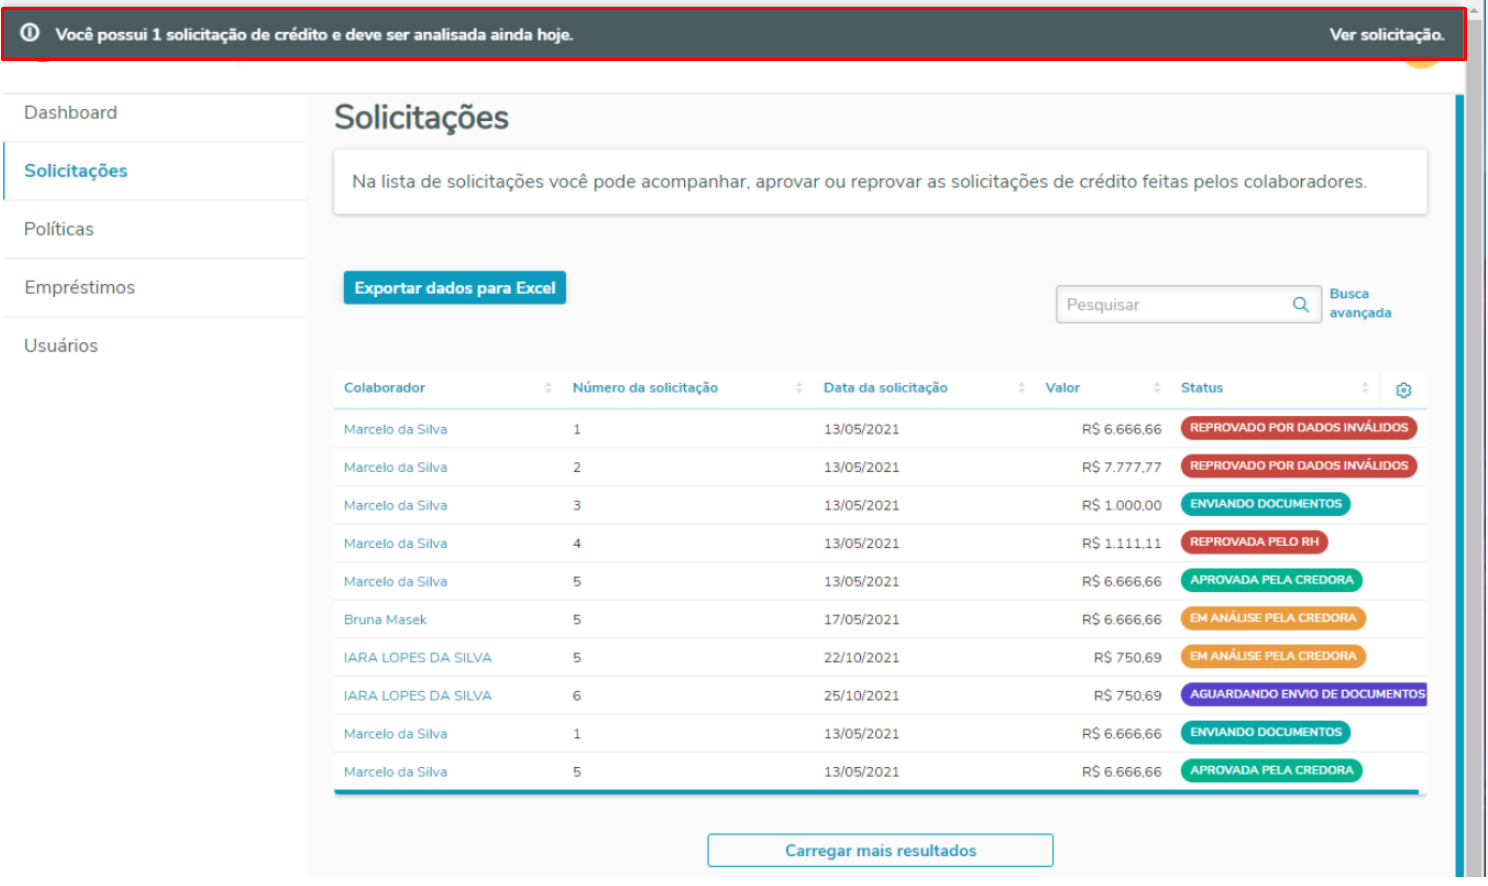Click ENVIANDO DOCUMENTOS badge in R$ 1.000,00 row
1488x886 pixels.
[1266, 504]
